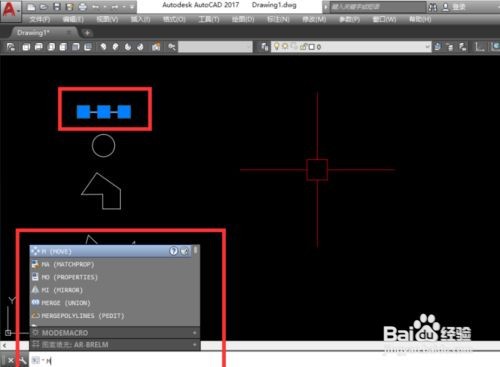Select M (MOVE) in the command suggestion list
This screenshot has width=500, height=367.
tap(111, 251)
